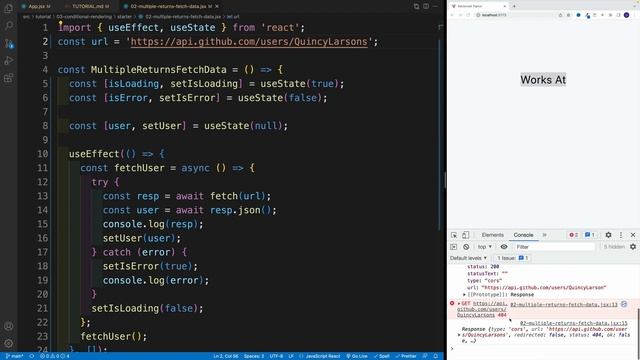
Task: Toggle the console sidebar
Action: pyautogui.click(x=453, y=247)
